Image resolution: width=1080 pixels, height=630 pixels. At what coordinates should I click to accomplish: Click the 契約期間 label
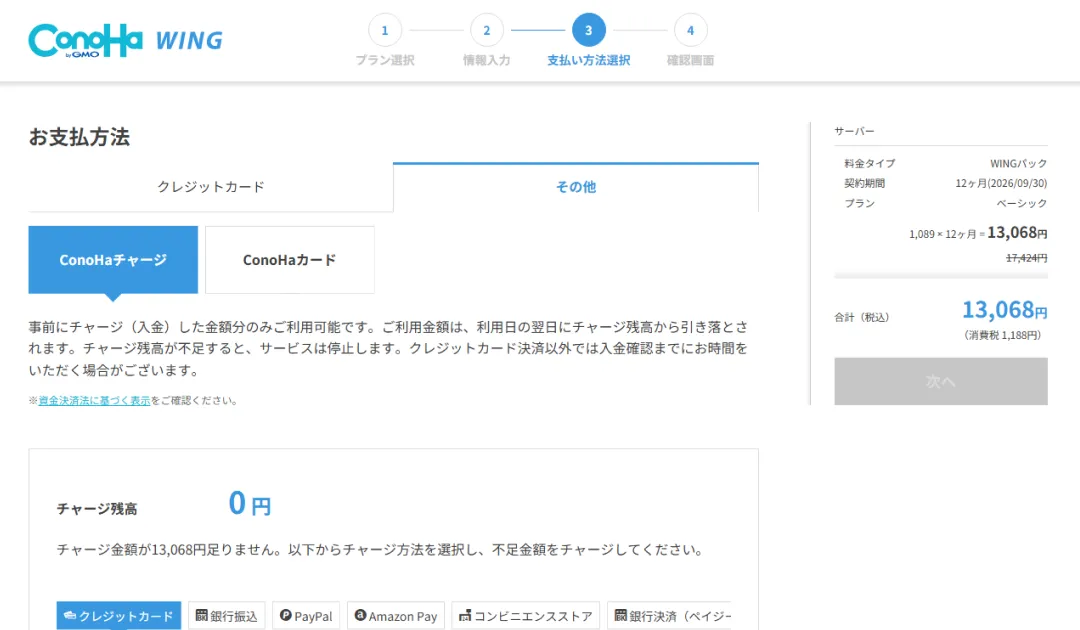pyautogui.click(x=864, y=183)
